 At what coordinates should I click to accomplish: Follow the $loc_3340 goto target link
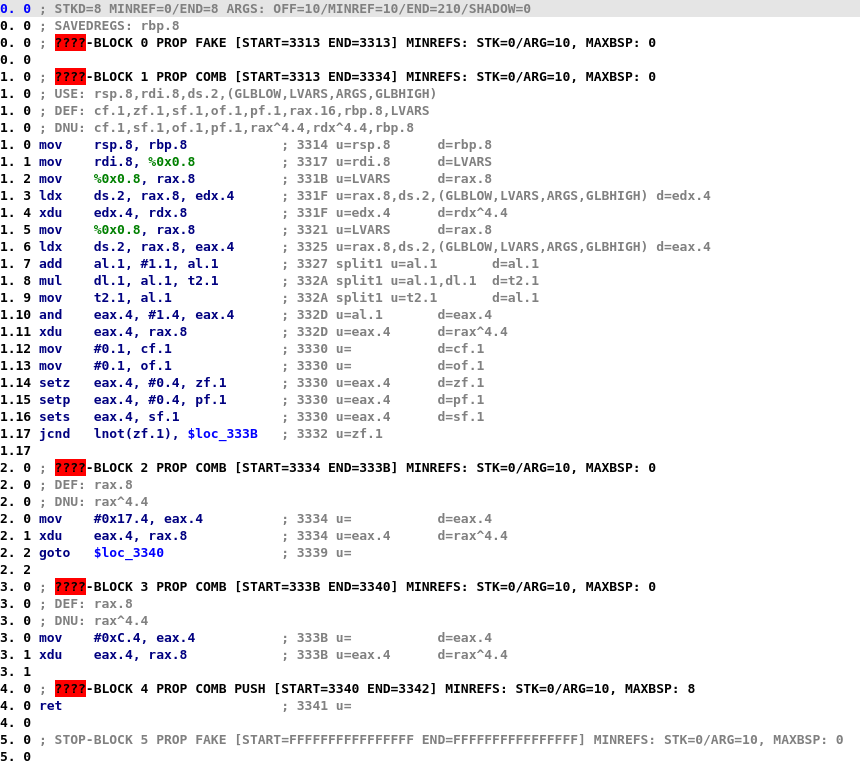(128, 552)
